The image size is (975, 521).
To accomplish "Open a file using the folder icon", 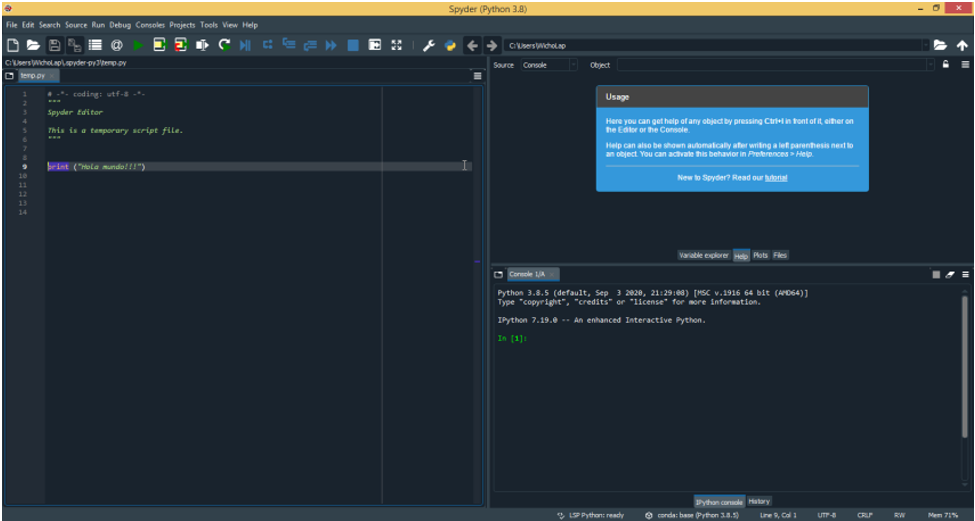I will pyautogui.click(x=33, y=45).
